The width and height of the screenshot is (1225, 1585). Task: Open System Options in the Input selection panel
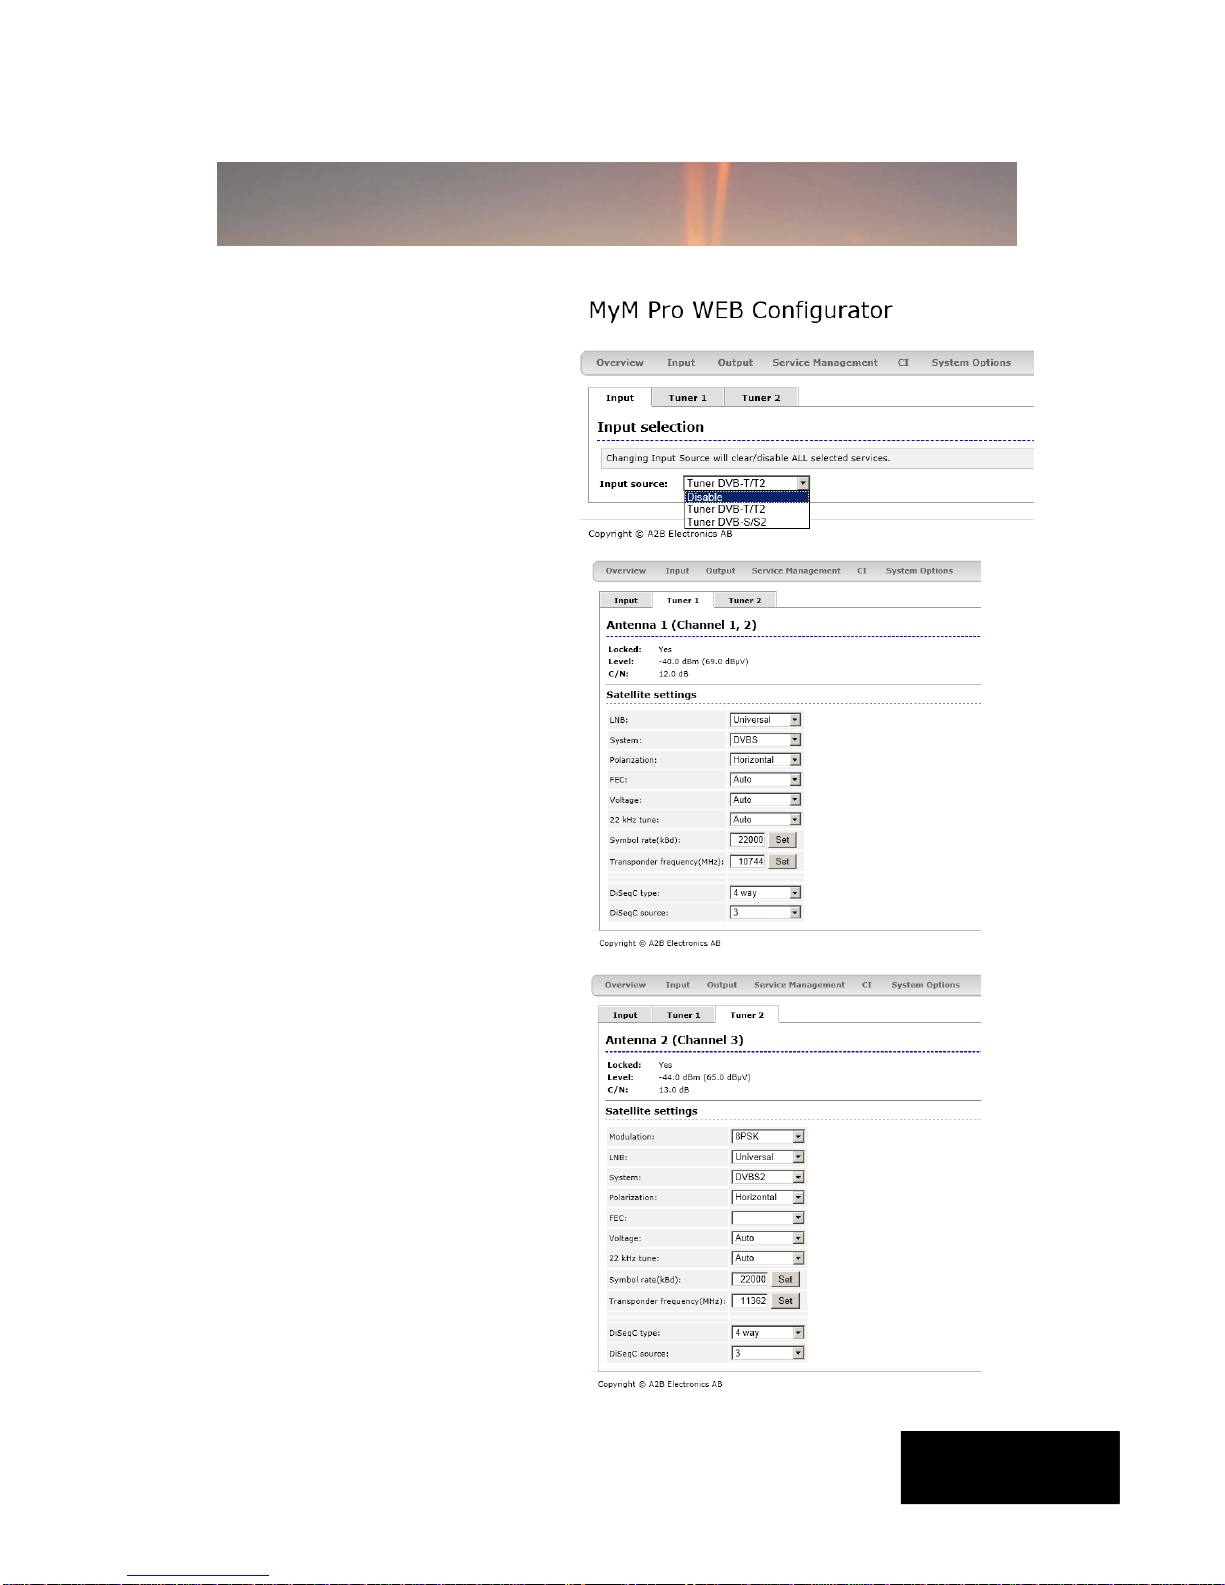(x=971, y=363)
